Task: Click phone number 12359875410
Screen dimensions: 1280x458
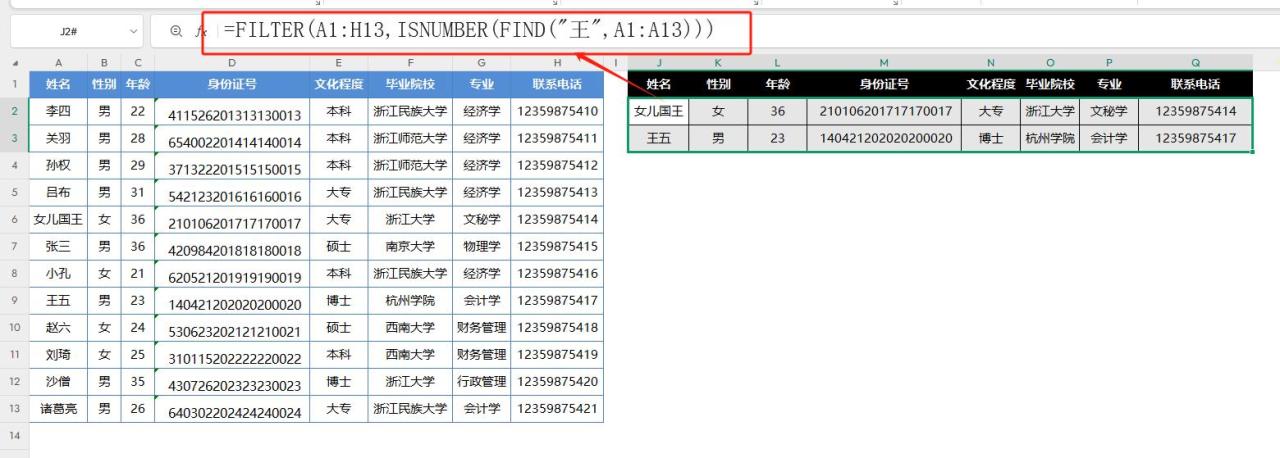Action: (x=557, y=111)
